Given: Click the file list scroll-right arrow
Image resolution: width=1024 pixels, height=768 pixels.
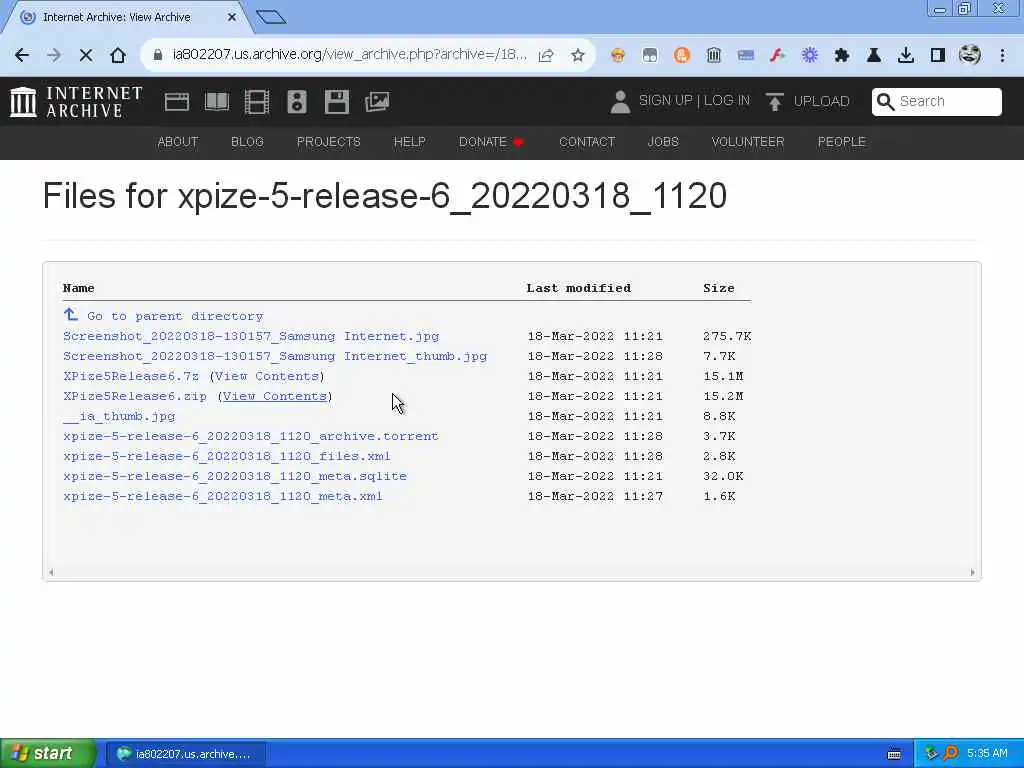Looking at the screenshot, I should [x=972, y=573].
